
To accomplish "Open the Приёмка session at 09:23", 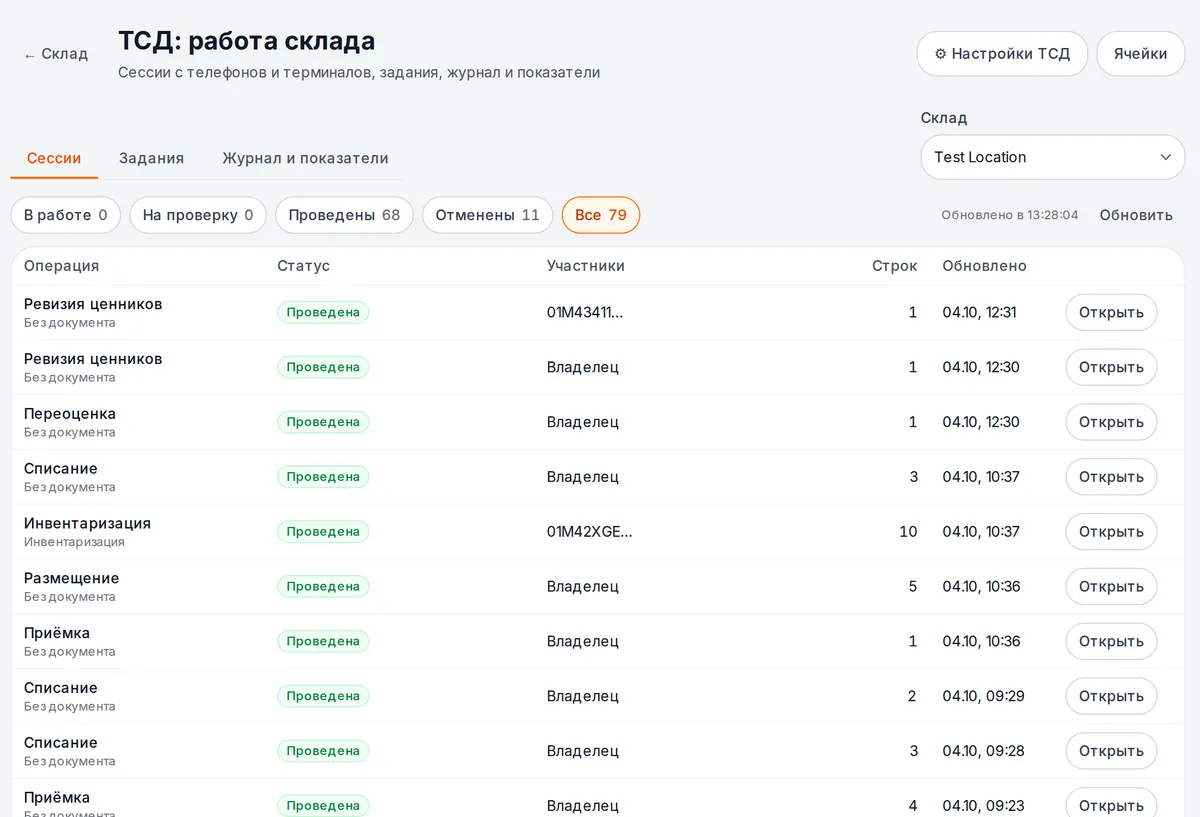I will point(1111,803).
